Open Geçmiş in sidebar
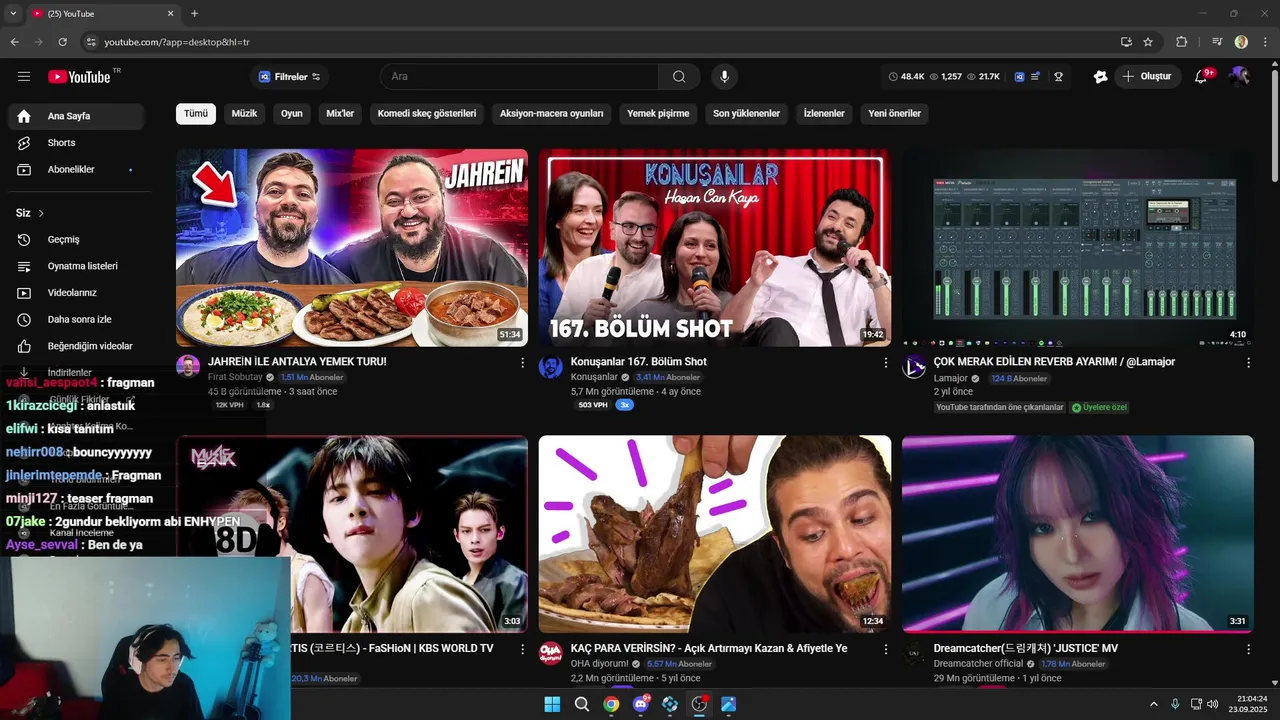1280x720 pixels. [76, 240]
